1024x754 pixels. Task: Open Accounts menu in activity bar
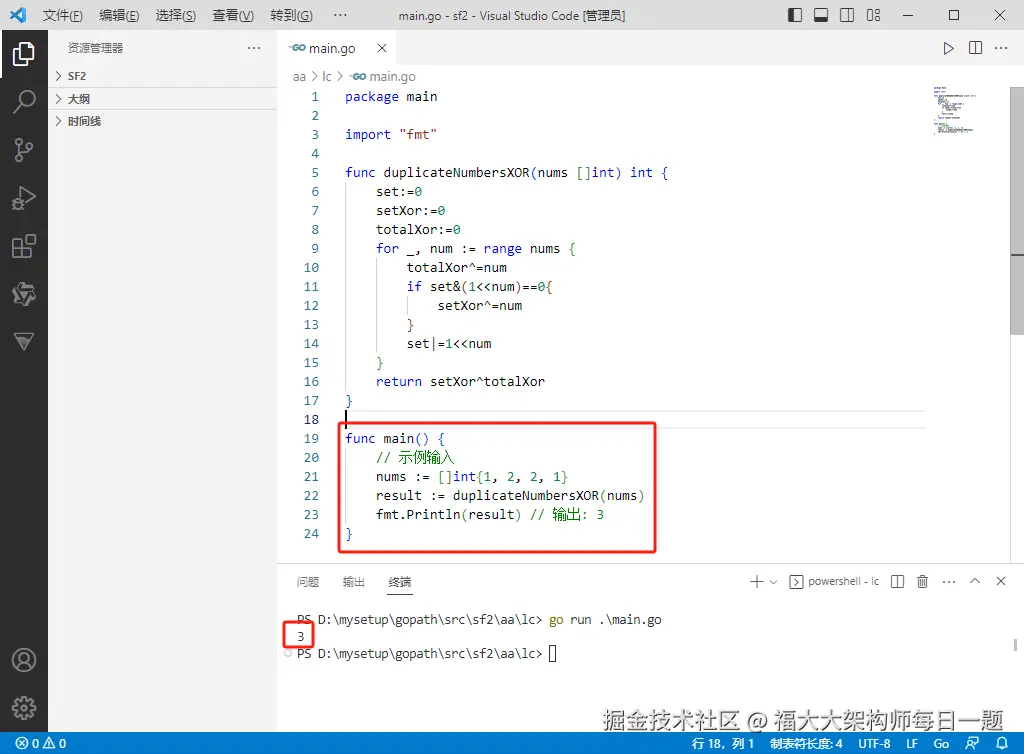pyautogui.click(x=24, y=660)
